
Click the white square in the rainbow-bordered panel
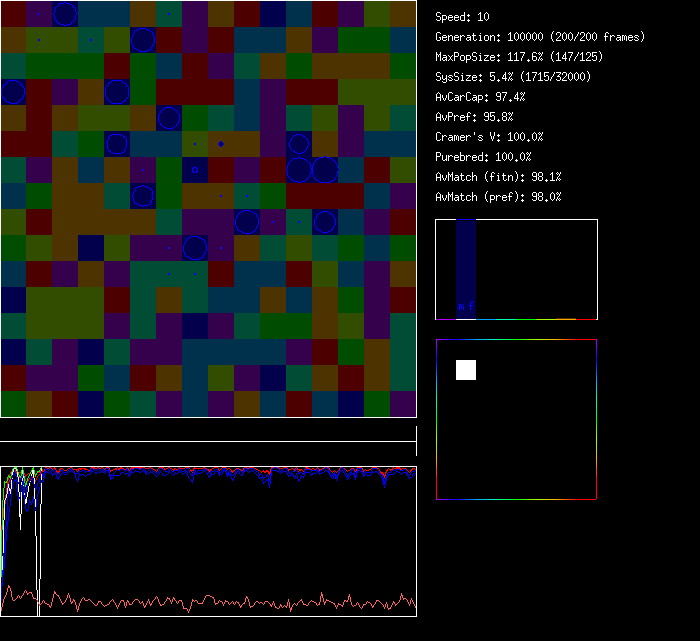466,370
